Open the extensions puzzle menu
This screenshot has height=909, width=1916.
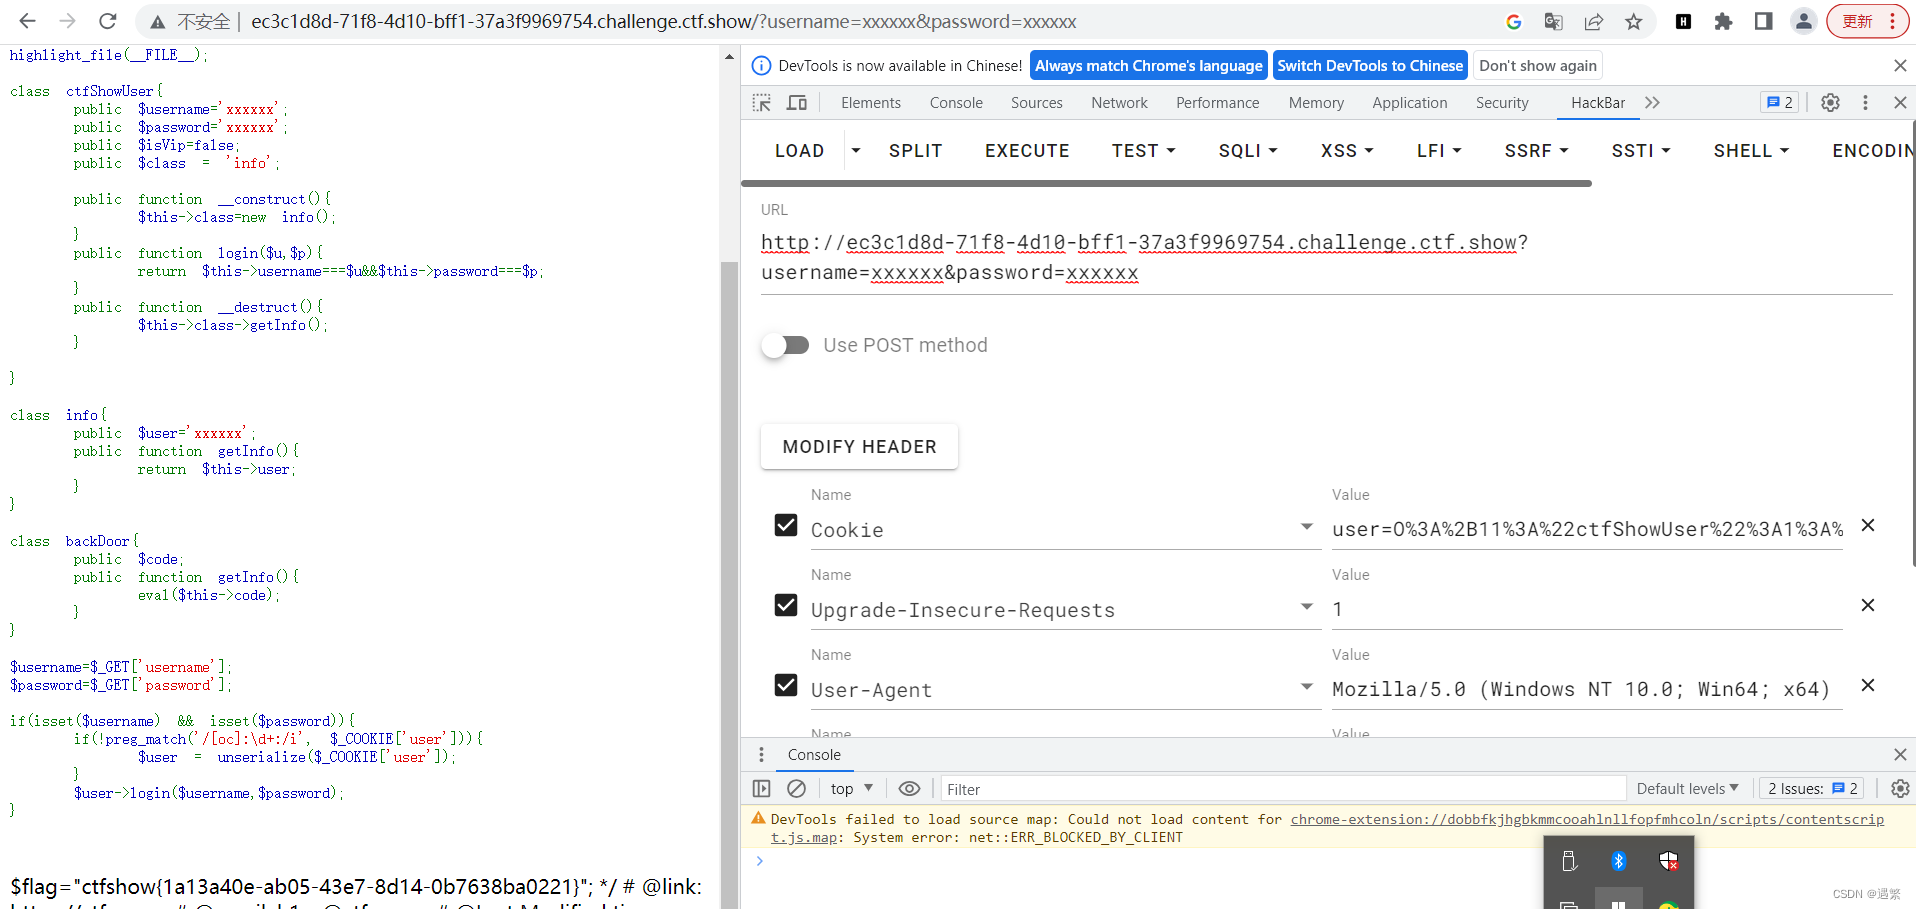tap(1723, 21)
